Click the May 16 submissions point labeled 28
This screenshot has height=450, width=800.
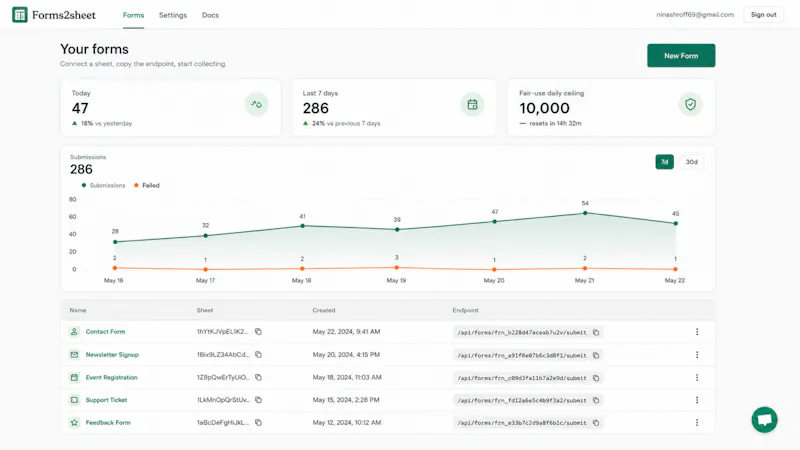coord(115,242)
